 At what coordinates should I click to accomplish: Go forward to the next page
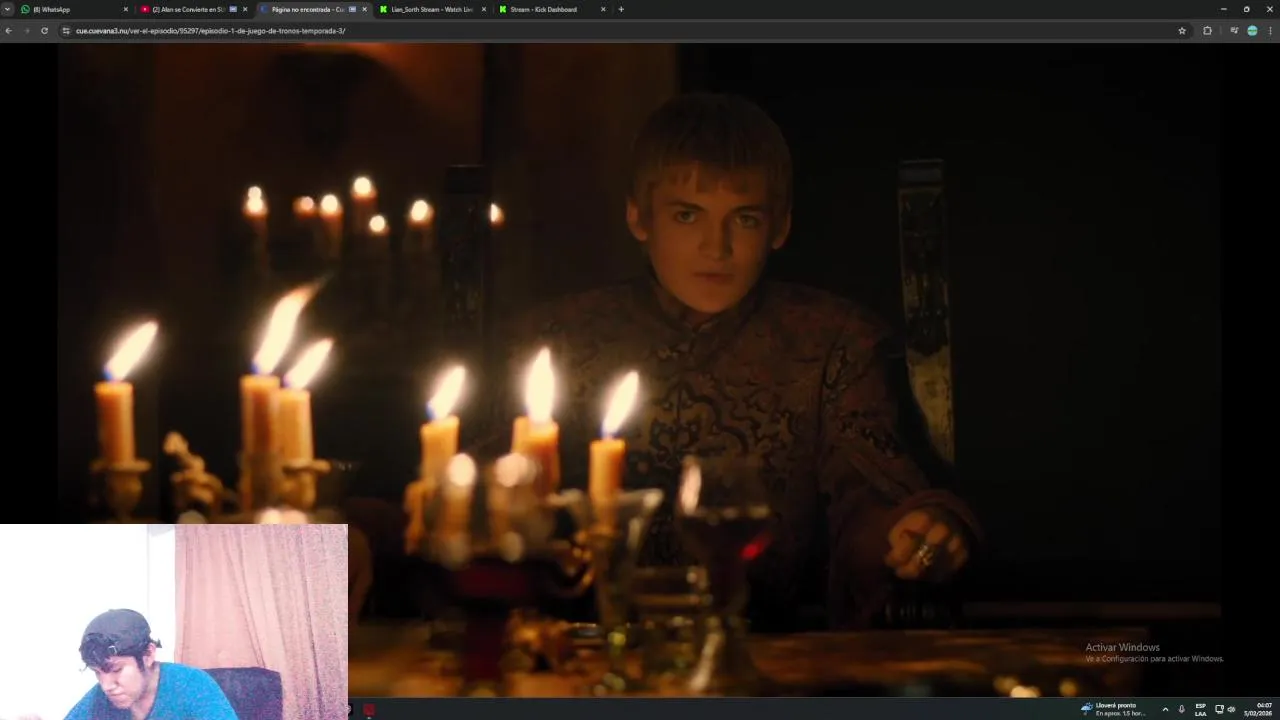[x=26, y=31]
